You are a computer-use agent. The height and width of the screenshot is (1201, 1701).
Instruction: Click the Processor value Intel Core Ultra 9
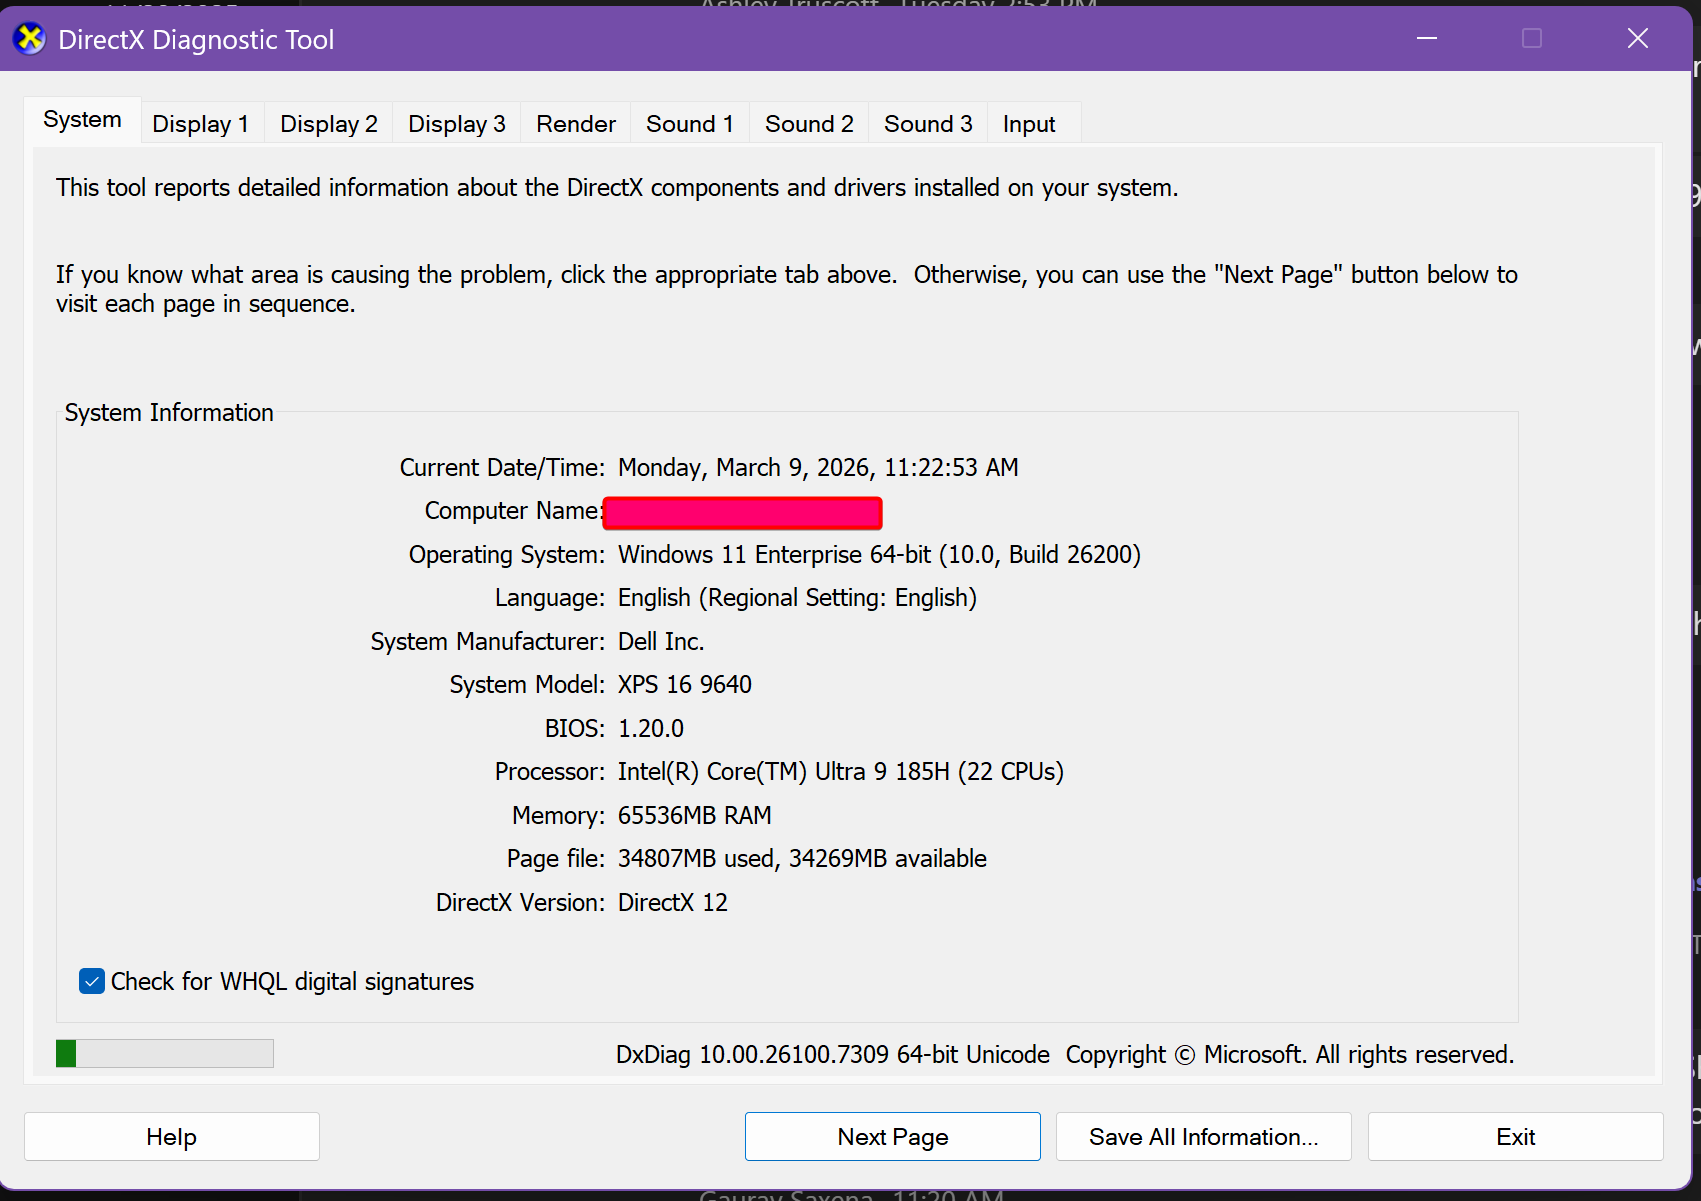click(841, 772)
